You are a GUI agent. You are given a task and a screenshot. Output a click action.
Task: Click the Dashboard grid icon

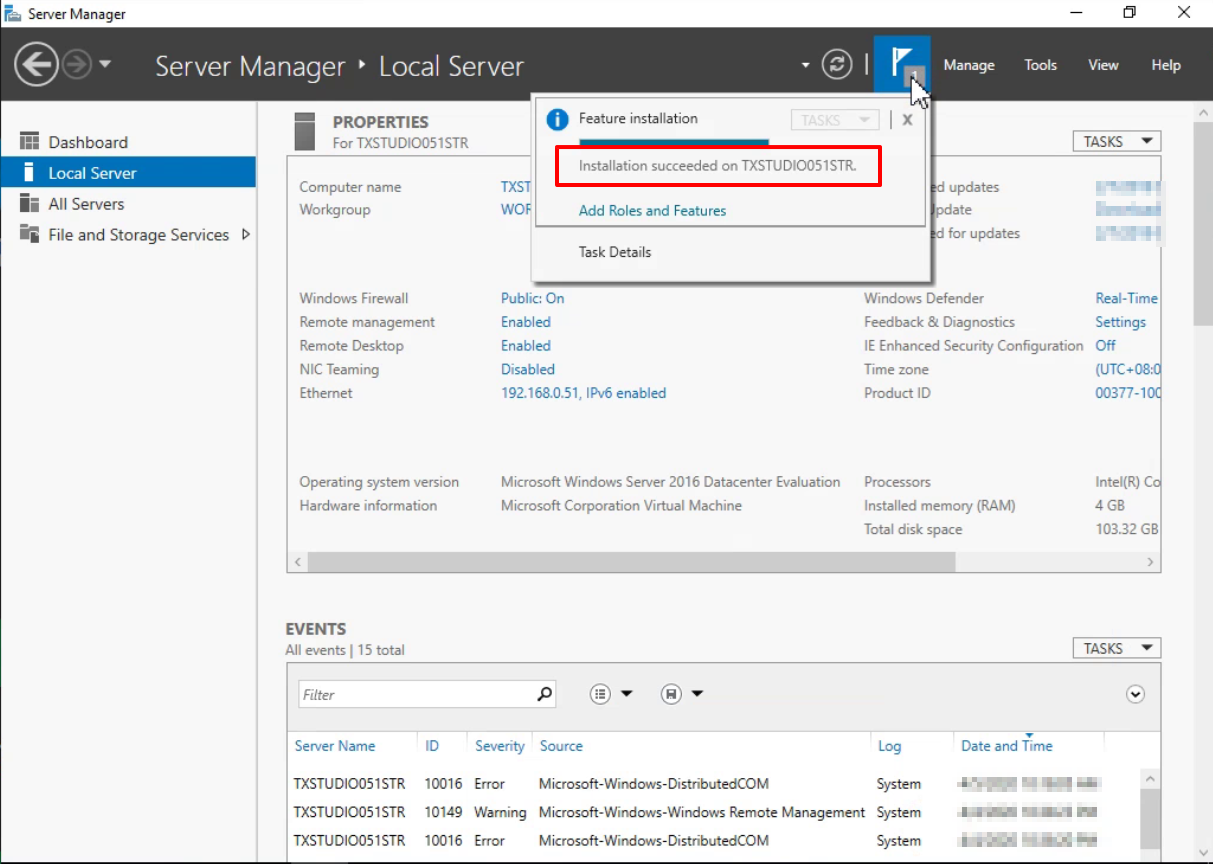(x=30, y=142)
